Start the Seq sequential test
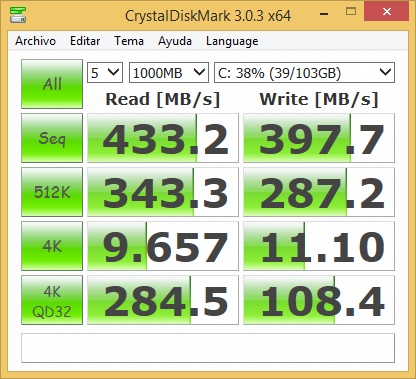 click(52, 138)
